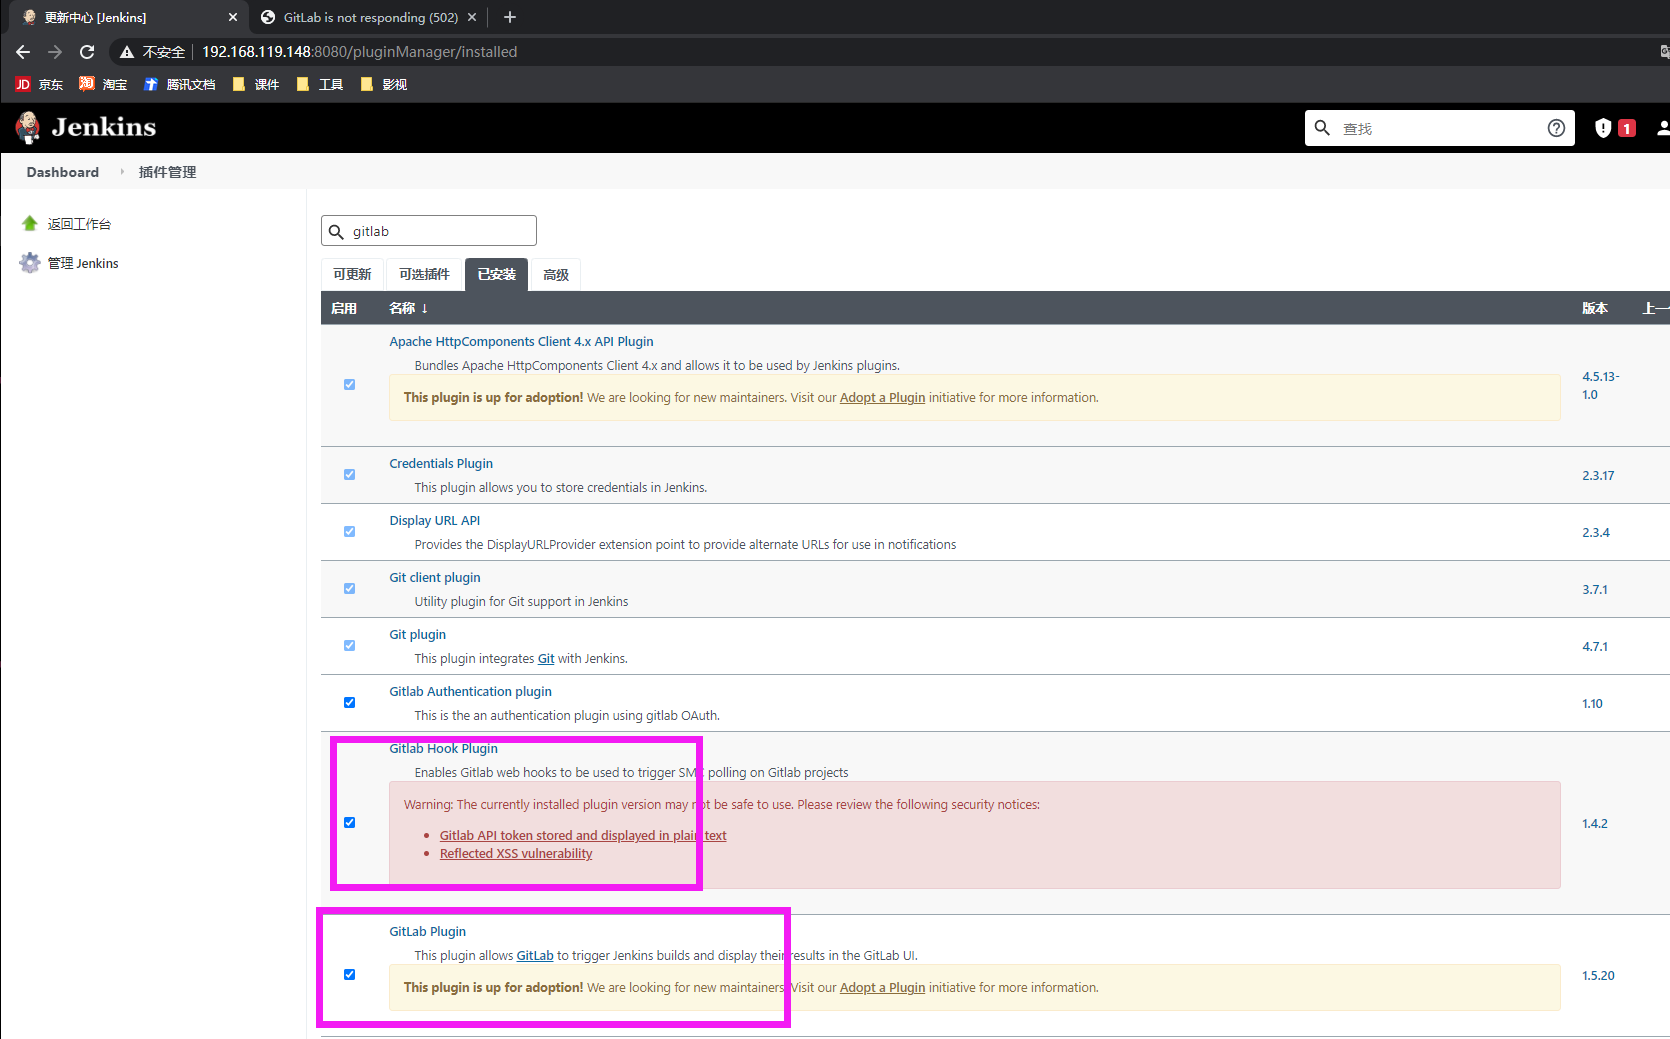Click Adopt a Plugin link under GitLab Plugin

click(x=882, y=988)
